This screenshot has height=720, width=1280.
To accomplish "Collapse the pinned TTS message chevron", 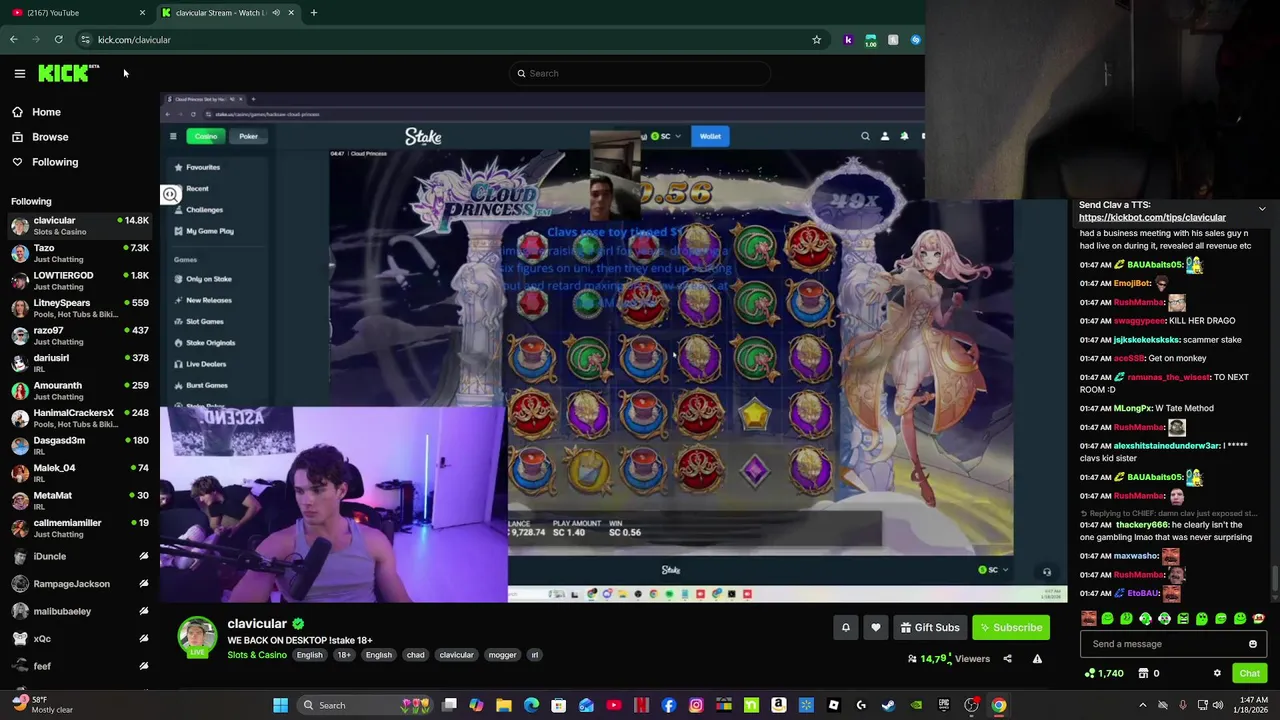I will pos(1262,209).
